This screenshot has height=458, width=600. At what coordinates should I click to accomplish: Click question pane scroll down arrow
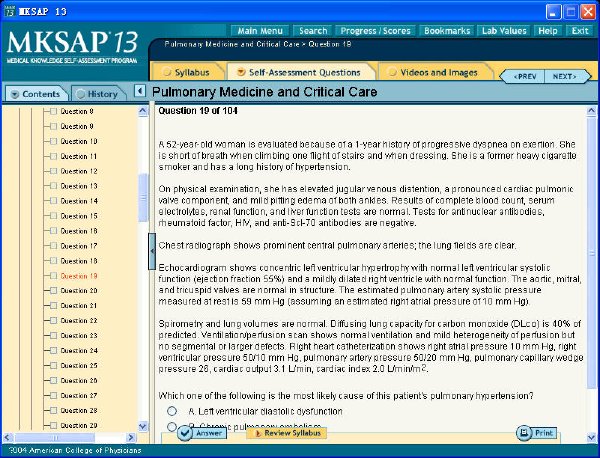[591, 437]
